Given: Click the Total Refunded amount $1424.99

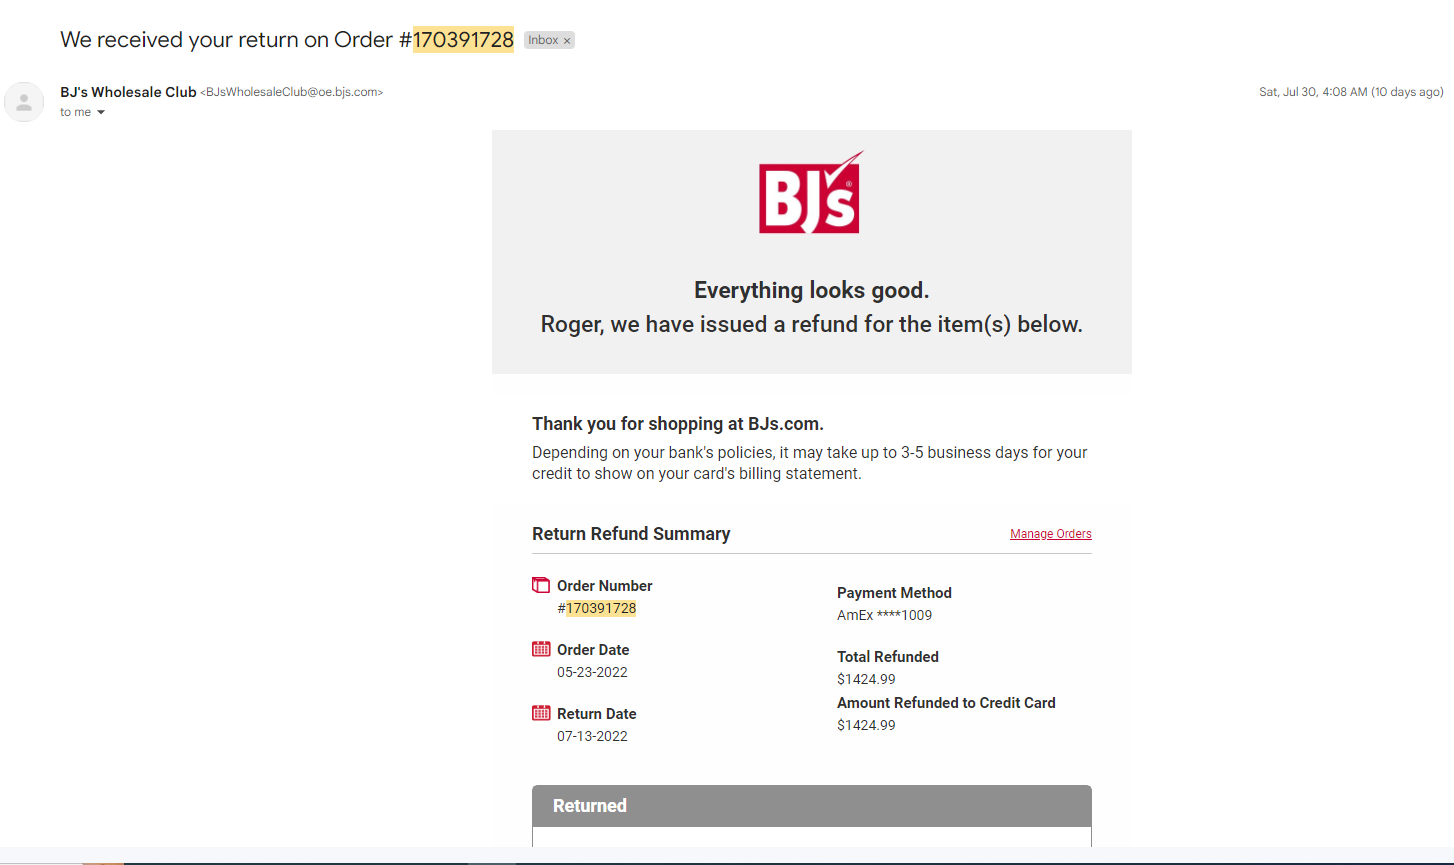Looking at the screenshot, I should coord(866,679).
